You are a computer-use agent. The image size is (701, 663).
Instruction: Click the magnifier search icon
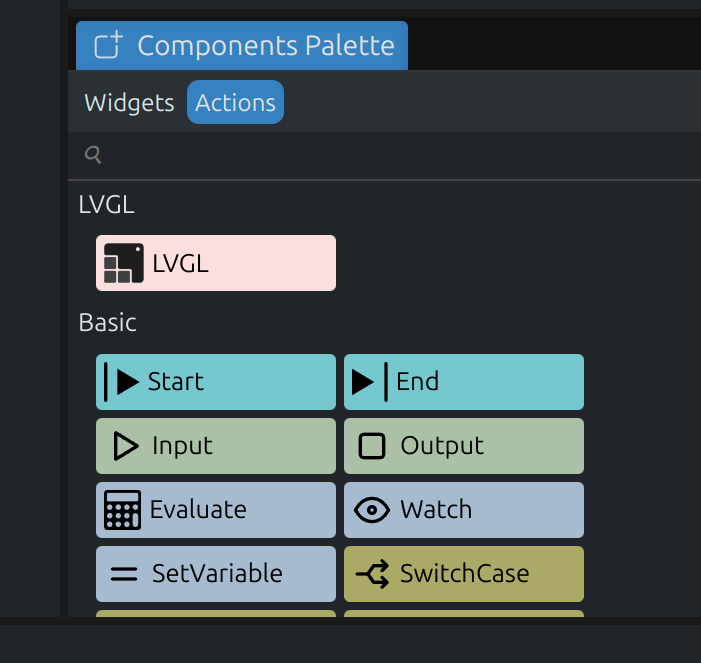point(93,154)
